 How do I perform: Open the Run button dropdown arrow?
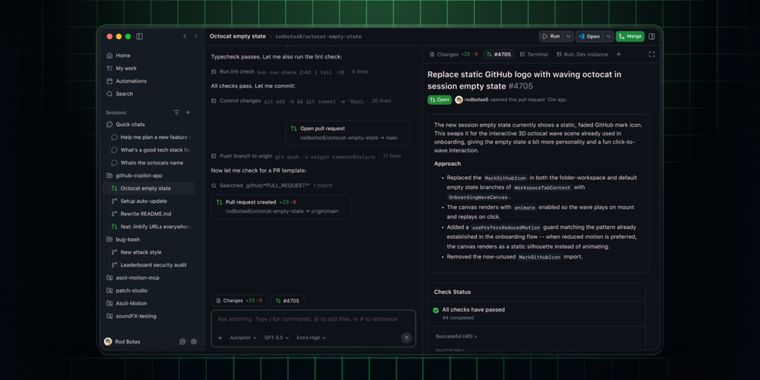(x=569, y=36)
